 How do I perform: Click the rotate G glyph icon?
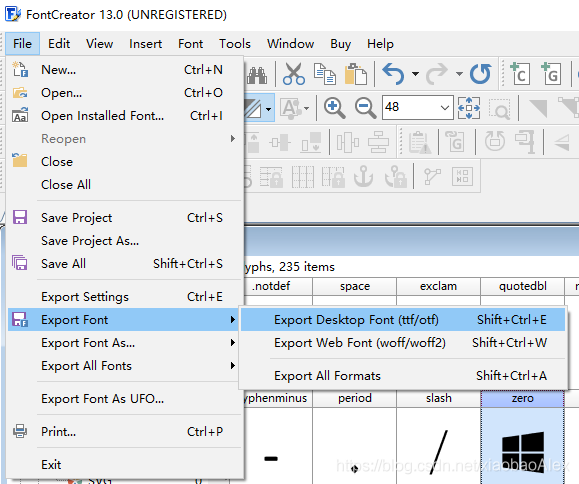(x=455, y=141)
